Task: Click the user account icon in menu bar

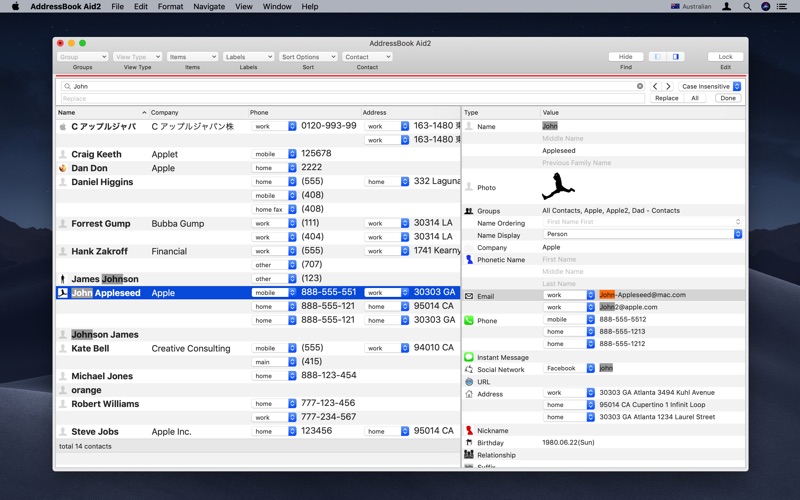Action: [x=727, y=7]
